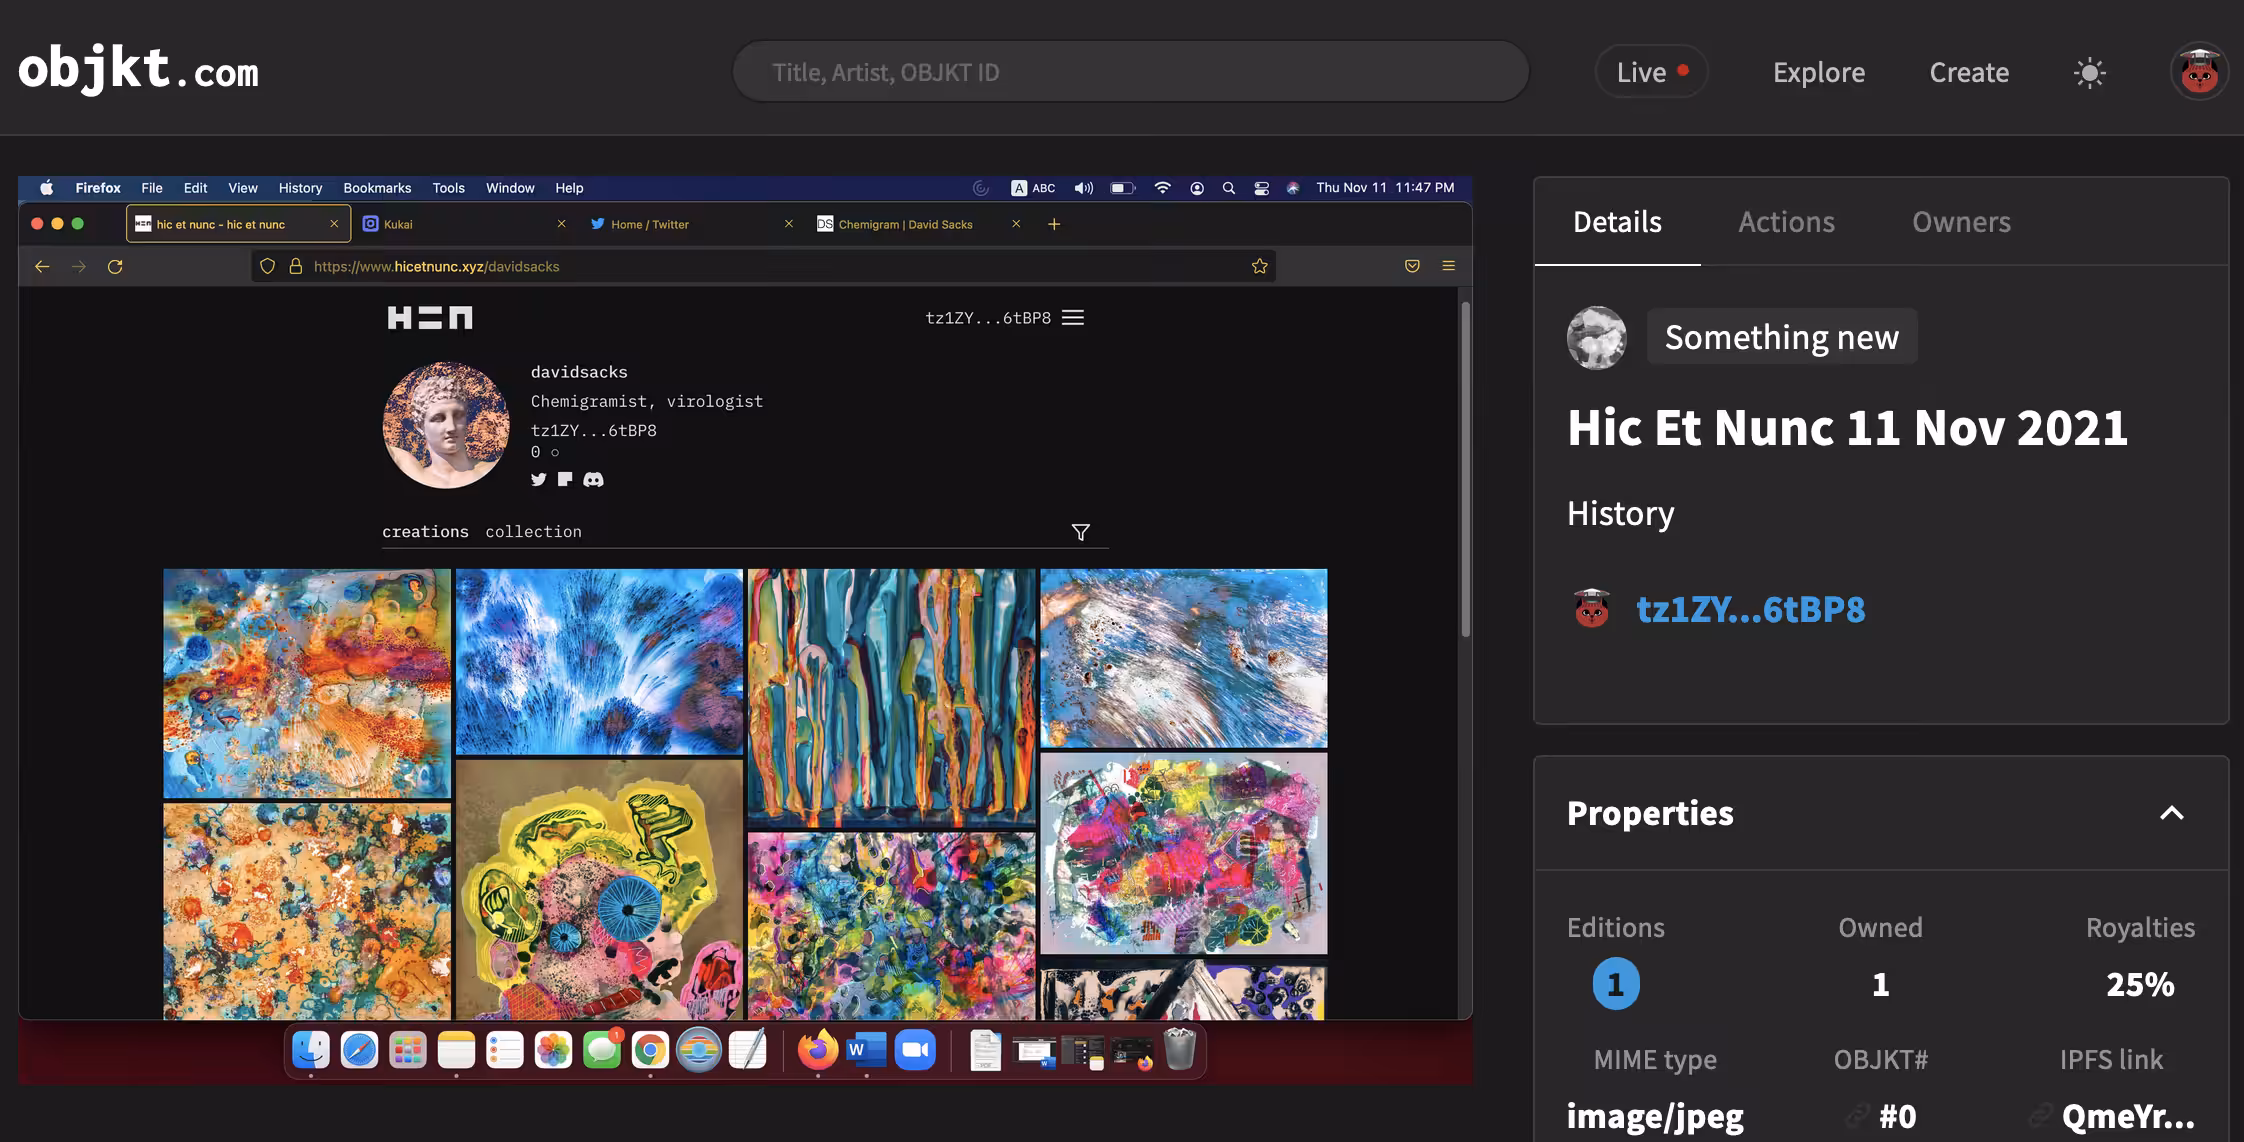Open the Bookmarks menu in the mac menu bar
2244x1142 pixels.
[377, 188]
